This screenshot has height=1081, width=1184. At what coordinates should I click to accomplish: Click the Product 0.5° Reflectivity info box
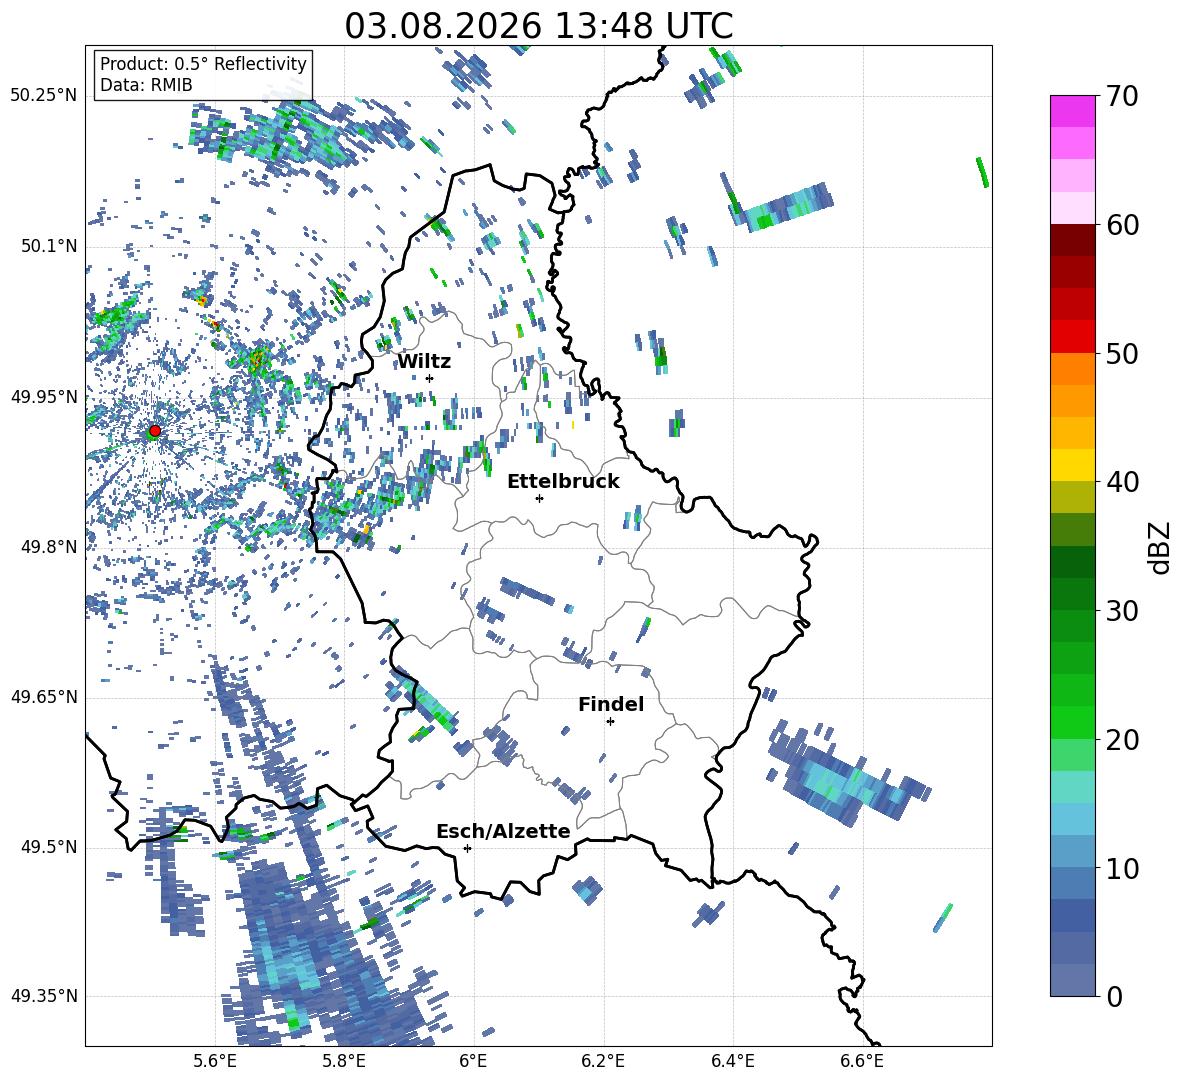click(x=203, y=74)
